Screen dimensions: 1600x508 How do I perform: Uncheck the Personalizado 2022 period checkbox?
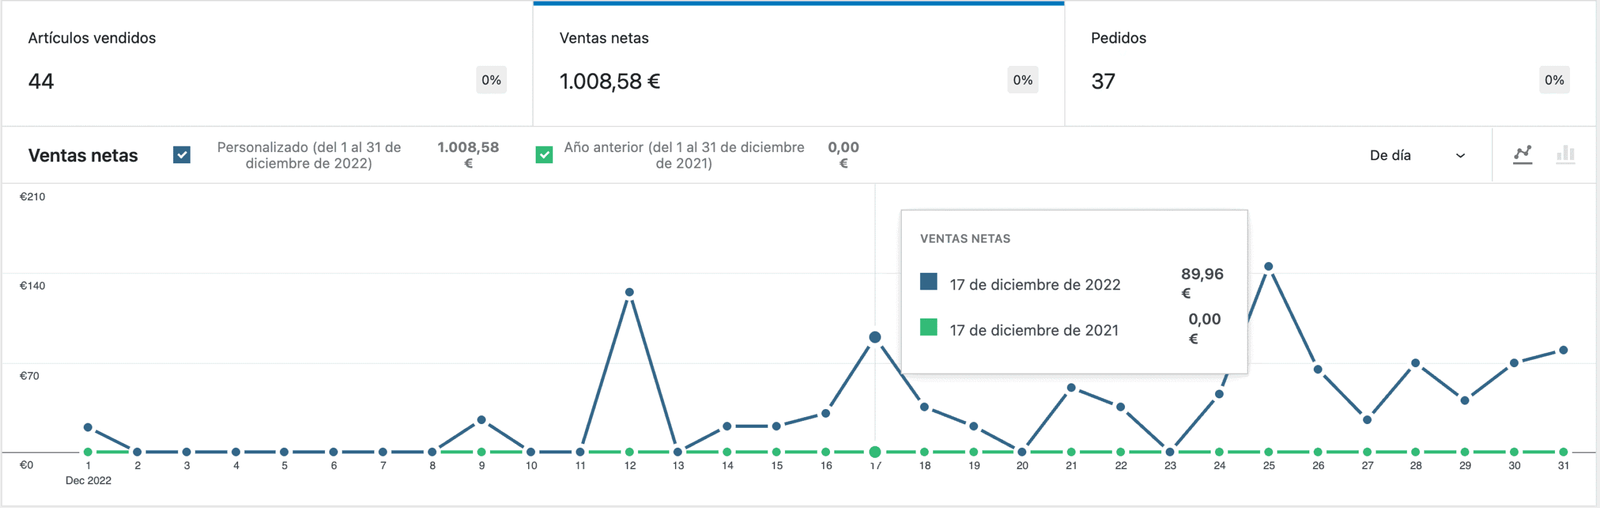(182, 155)
